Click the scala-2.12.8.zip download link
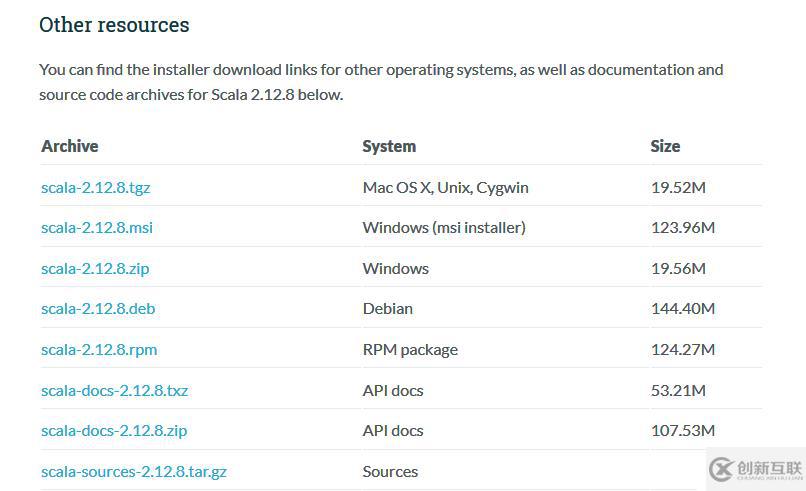The image size is (806, 491). click(95, 268)
